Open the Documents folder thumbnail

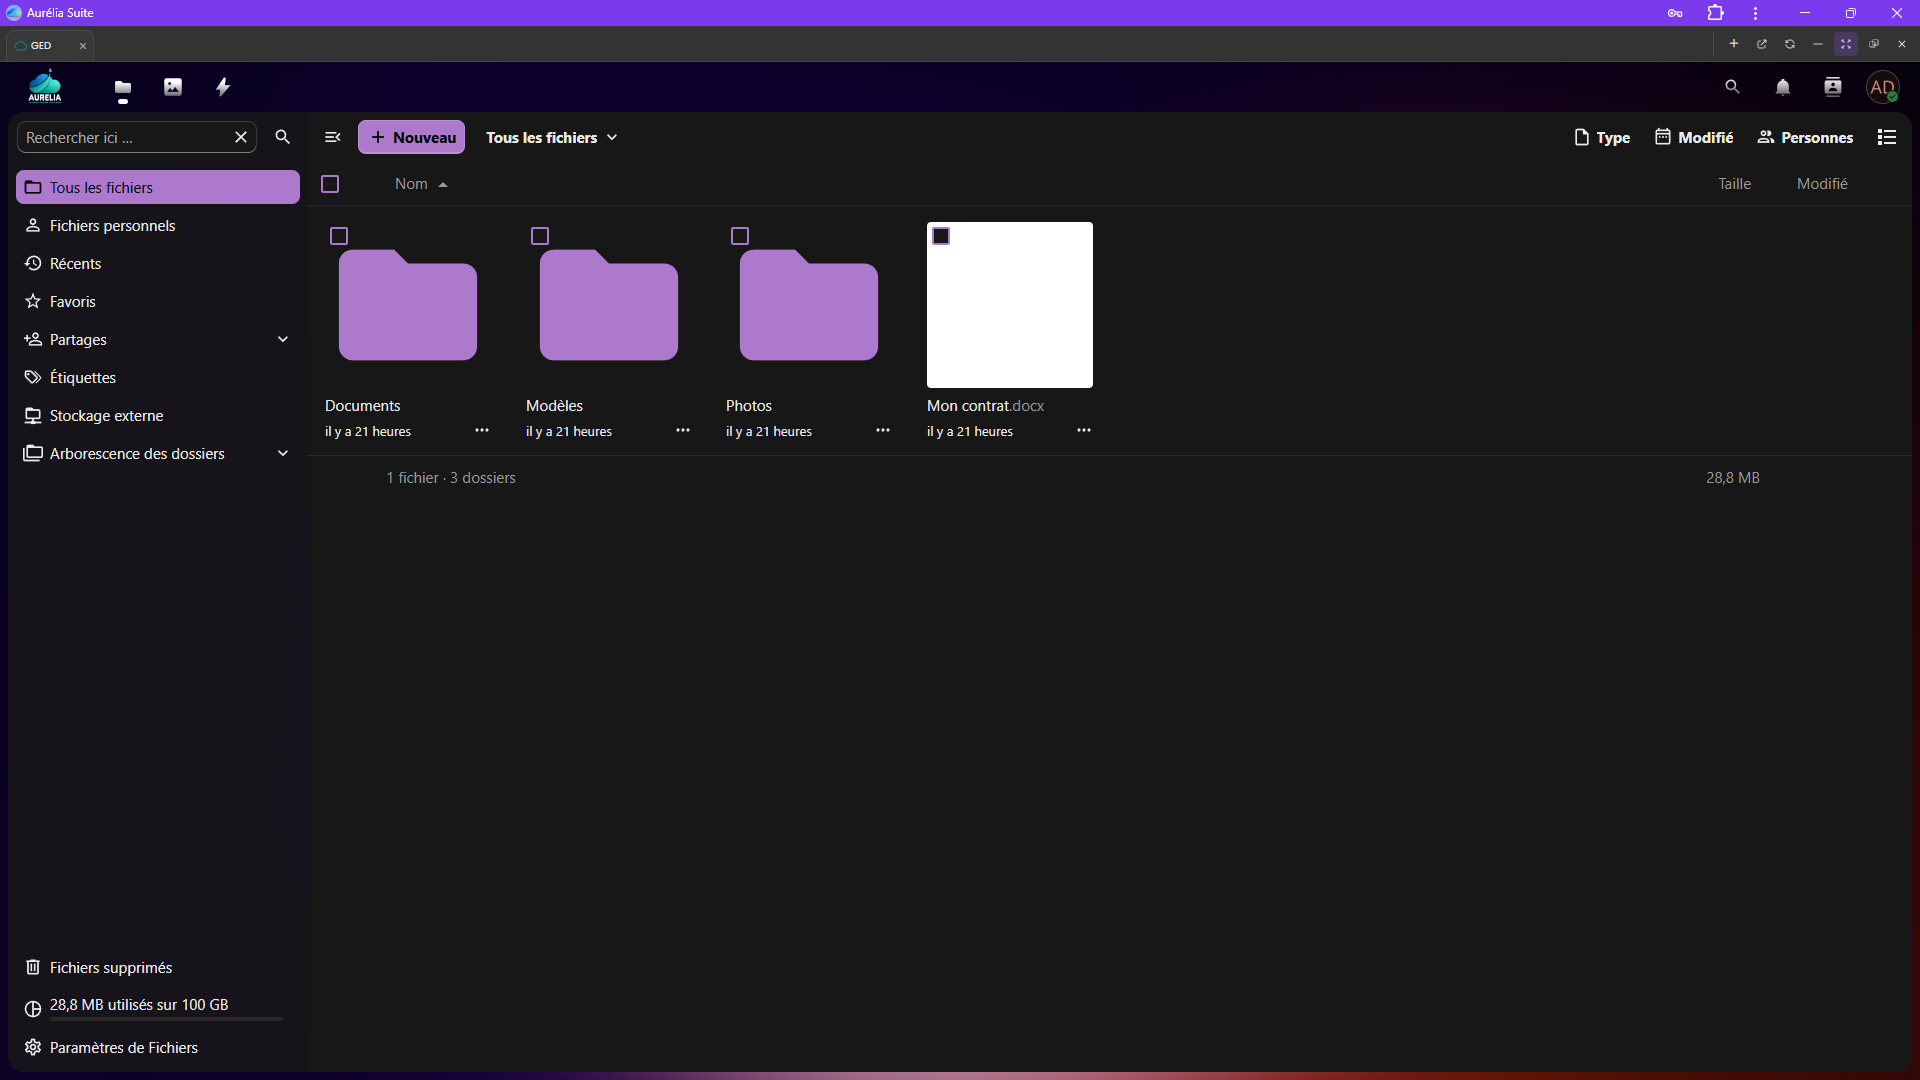point(408,305)
